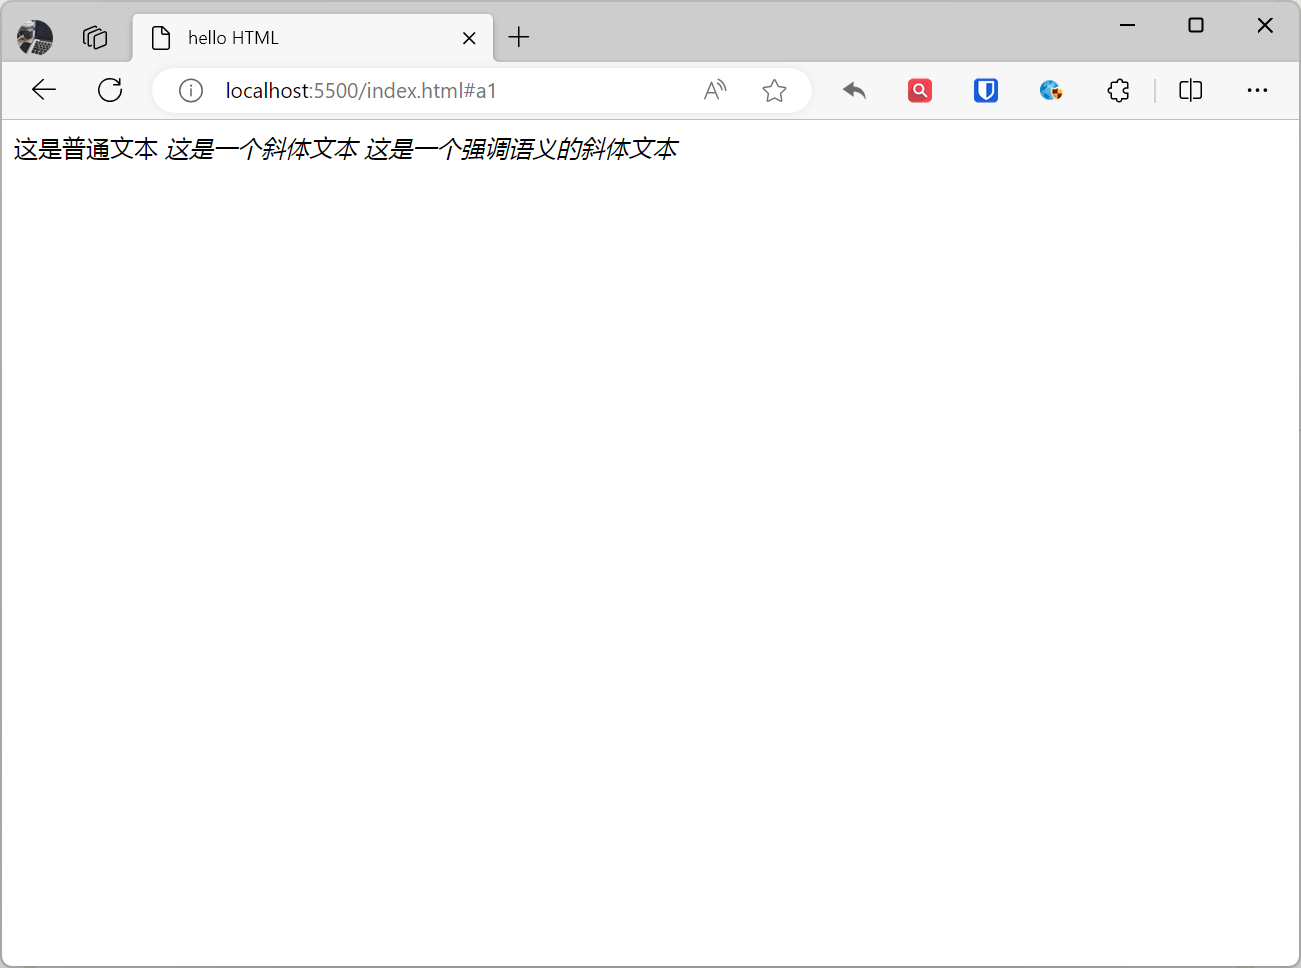Viewport: 1301px width, 968px height.
Task: Start Read aloud for this page
Action: [715, 90]
